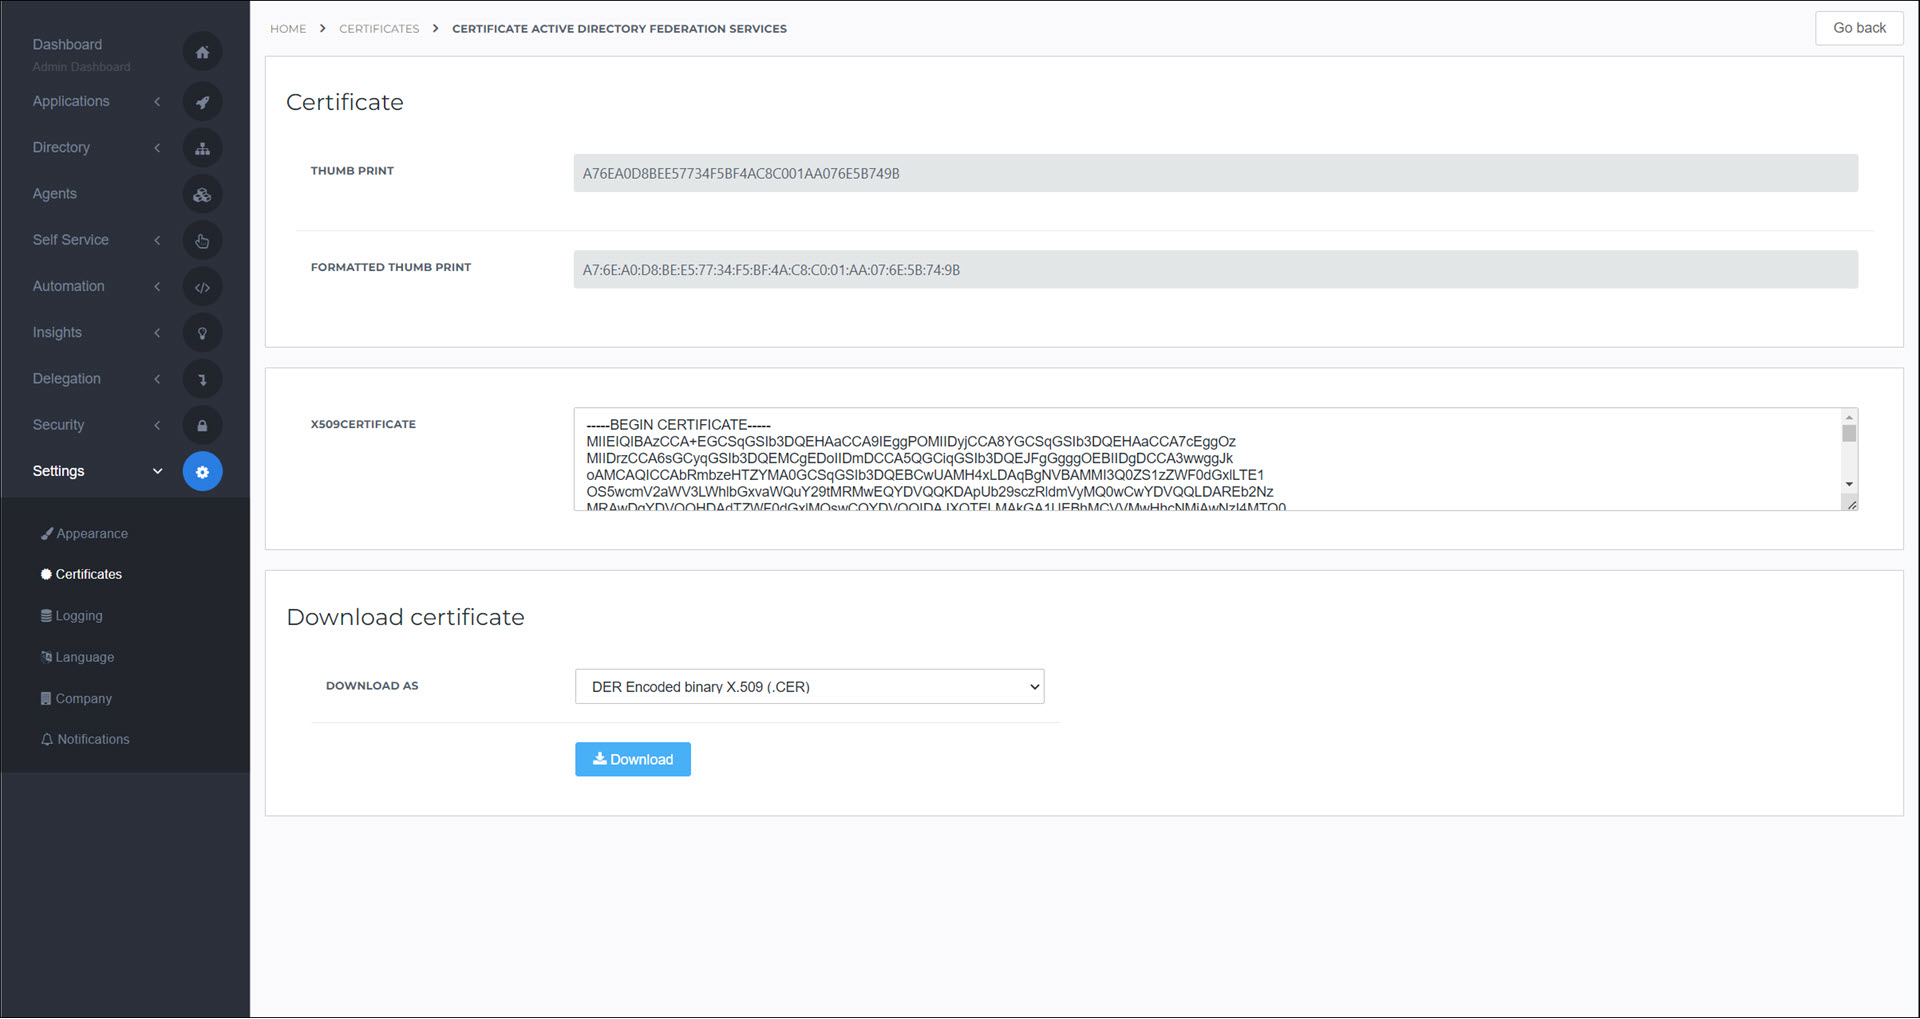Click the certificate textarea scroll down arrow
1920x1019 pixels.
point(1849,484)
